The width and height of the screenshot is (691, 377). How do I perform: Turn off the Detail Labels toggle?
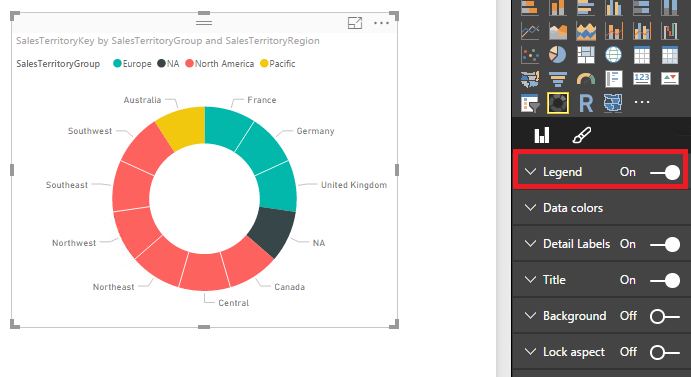point(665,244)
